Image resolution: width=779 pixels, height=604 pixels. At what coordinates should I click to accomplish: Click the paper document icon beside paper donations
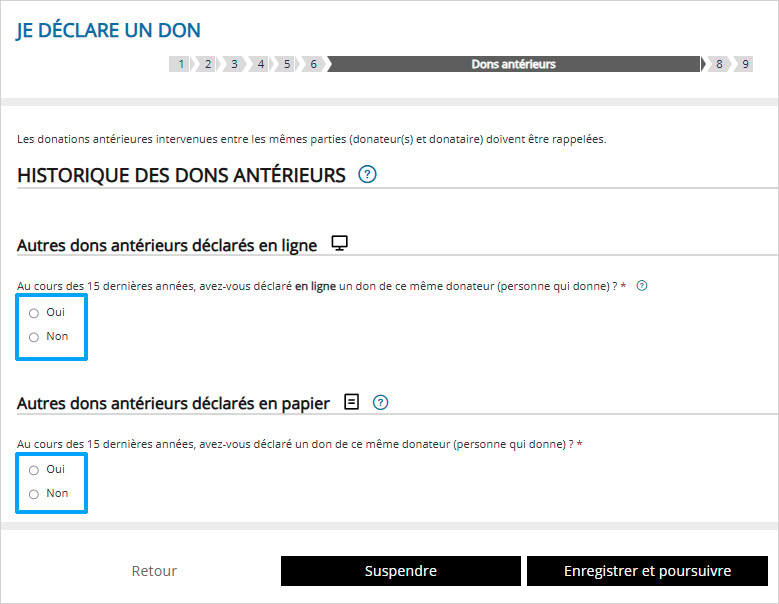(x=351, y=402)
